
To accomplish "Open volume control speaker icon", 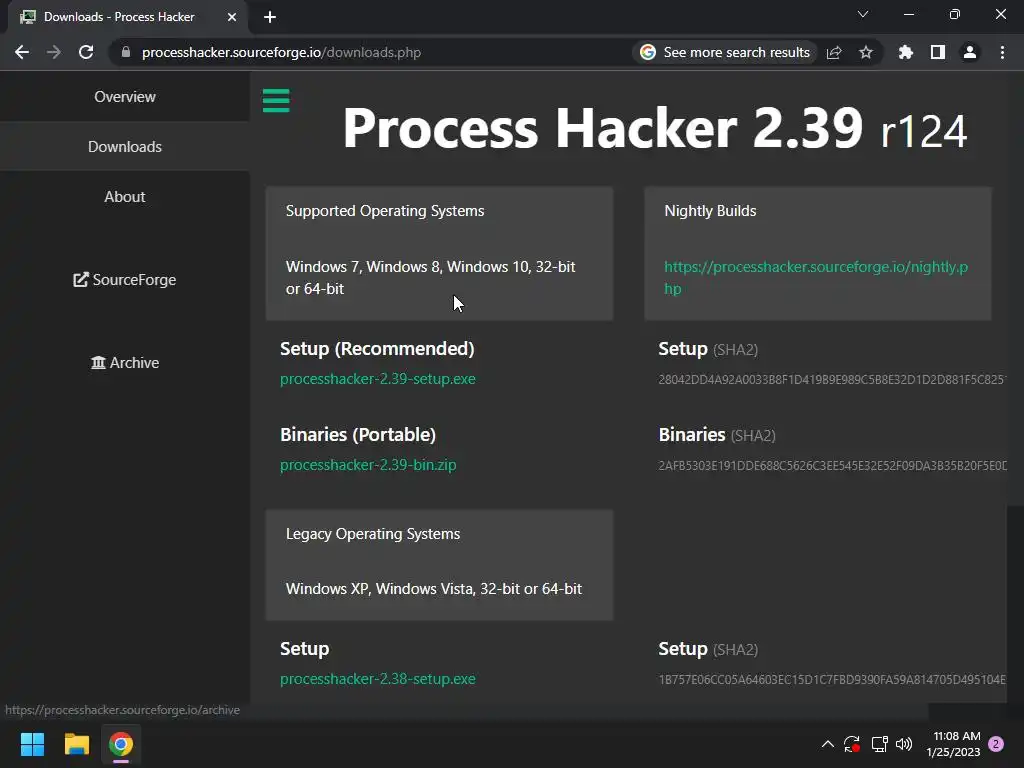I will coord(904,744).
